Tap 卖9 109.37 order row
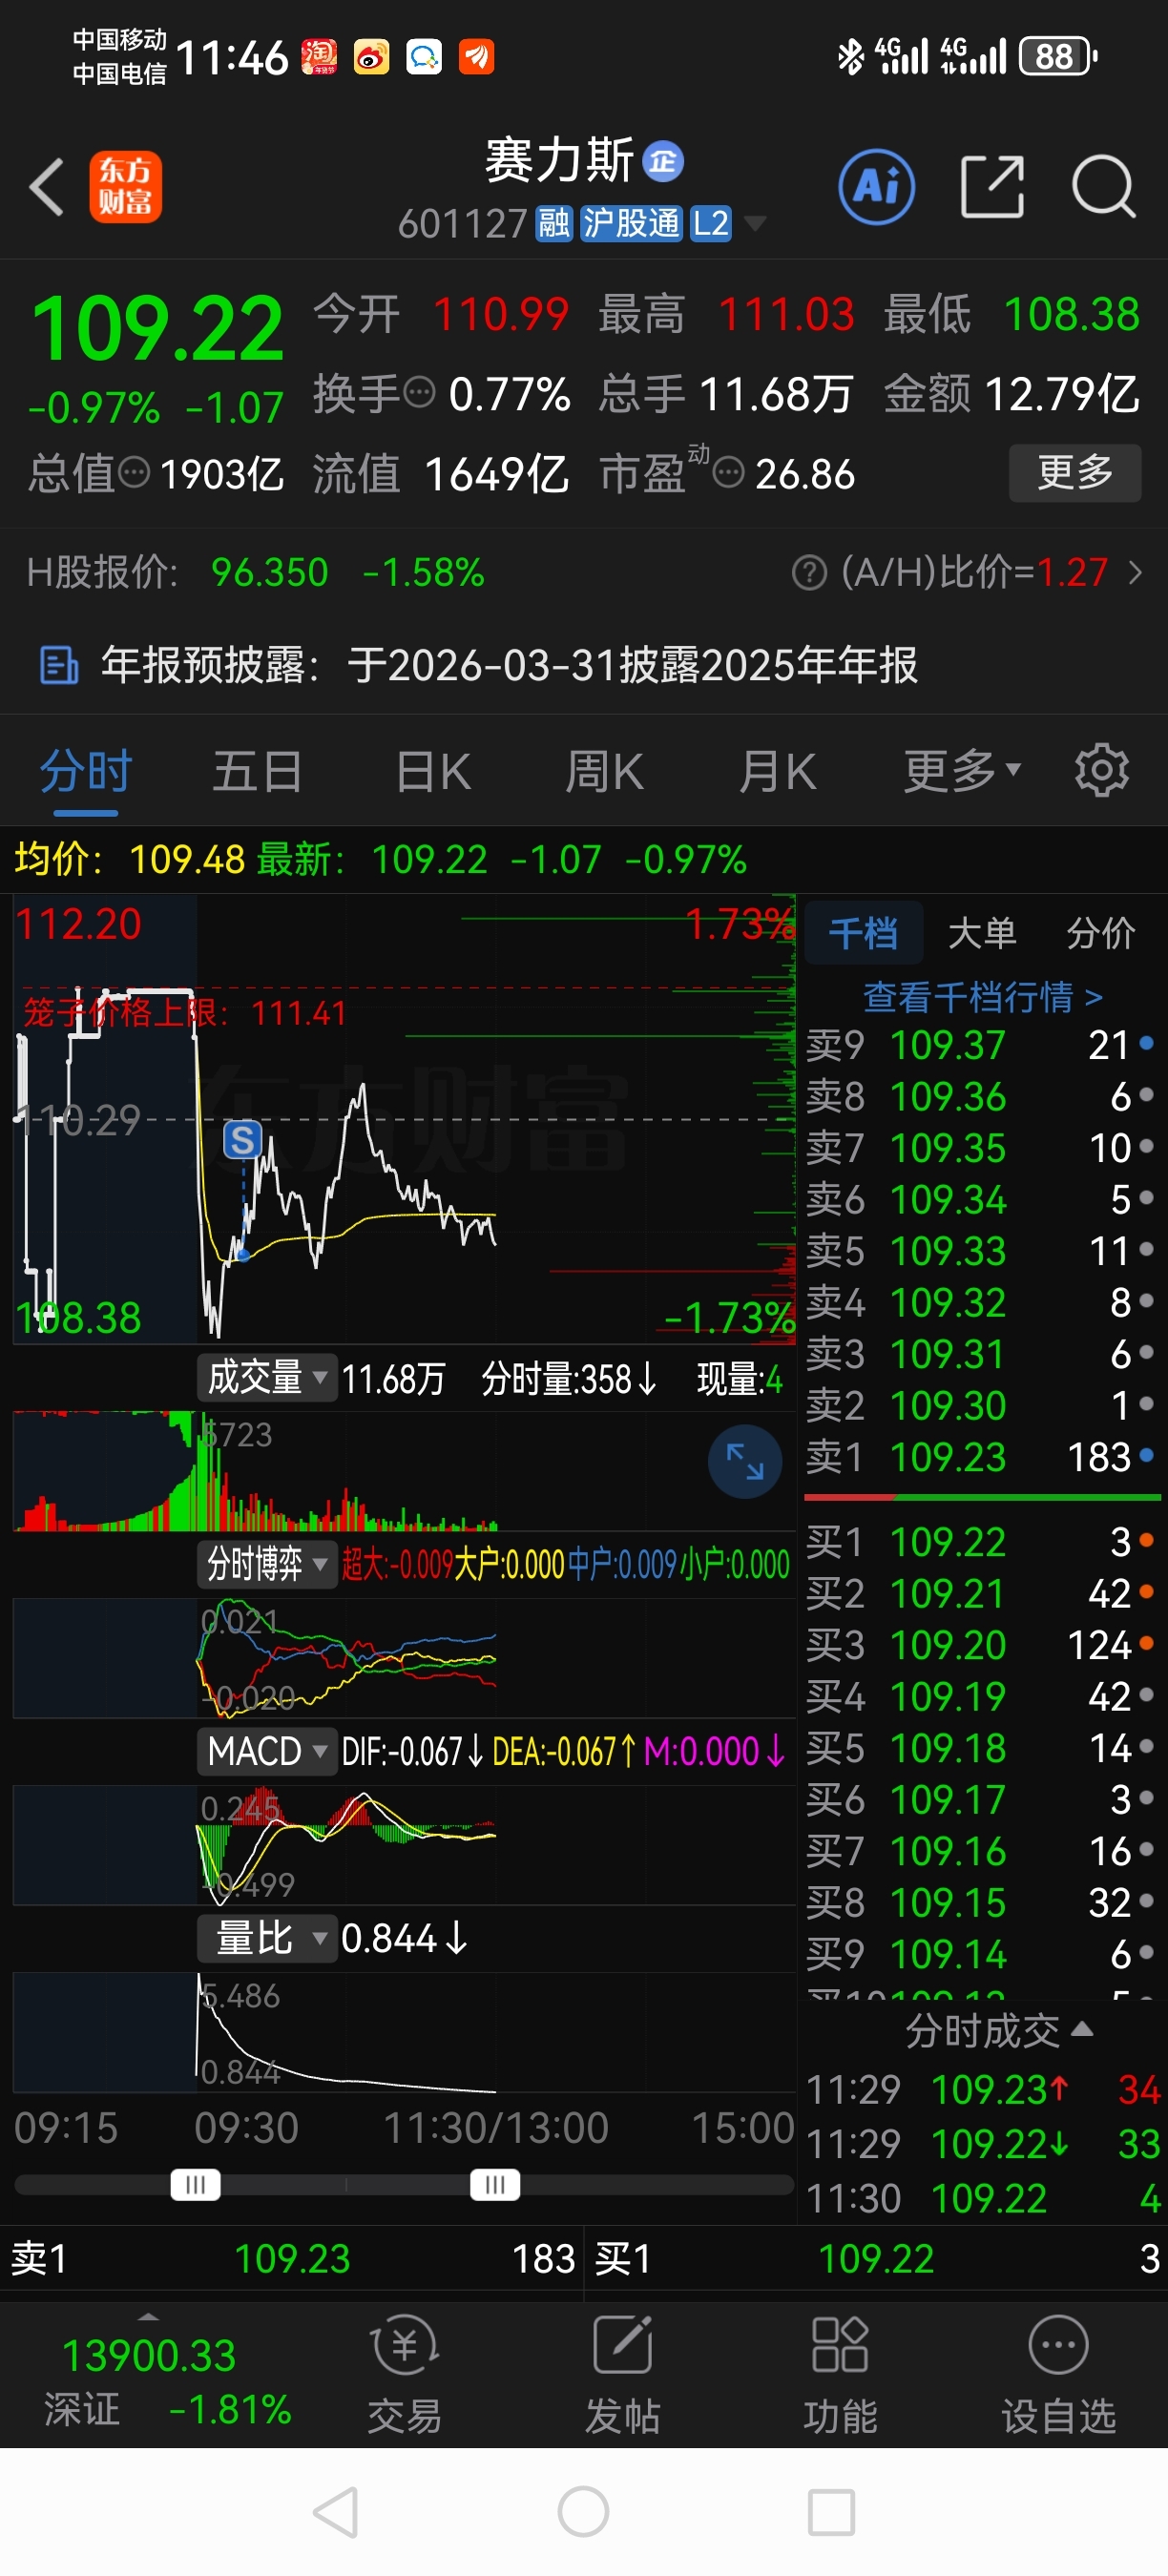This screenshot has width=1168, height=2576. 980,1045
